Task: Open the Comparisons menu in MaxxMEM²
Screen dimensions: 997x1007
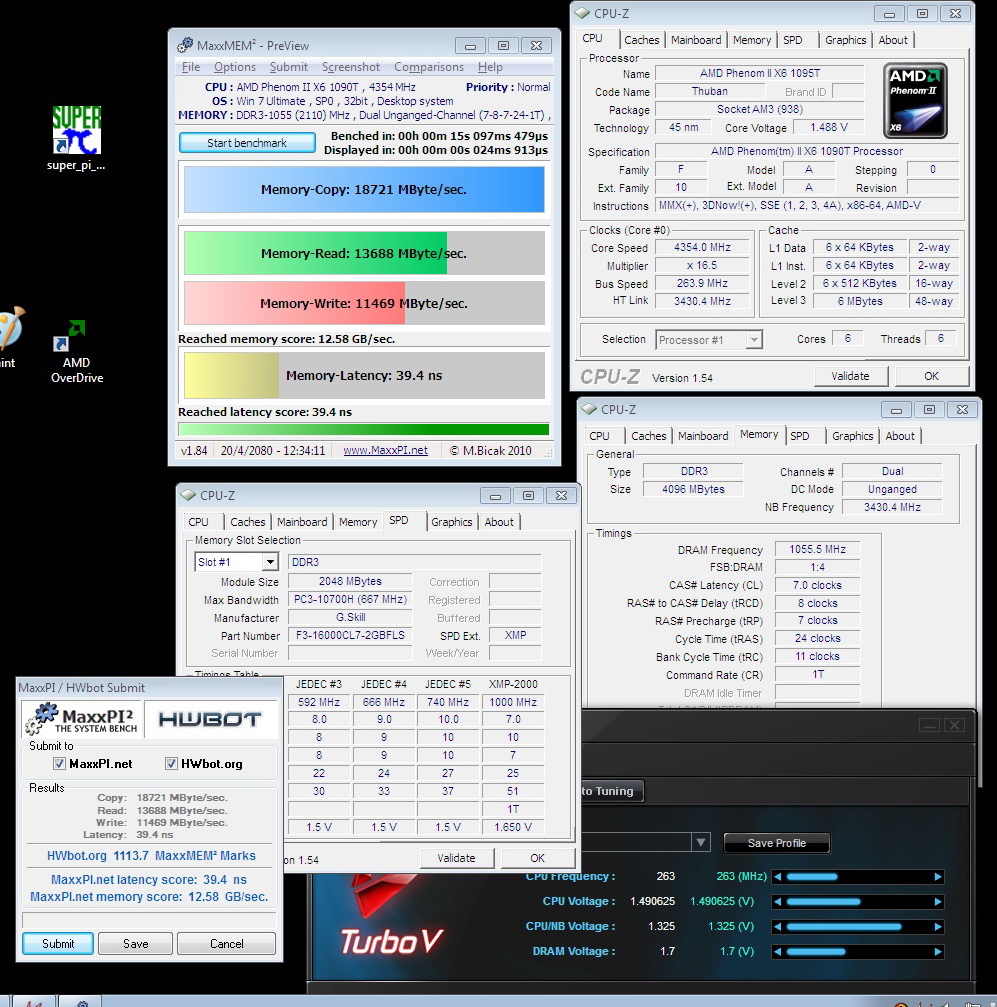Action: pos(428,67)
